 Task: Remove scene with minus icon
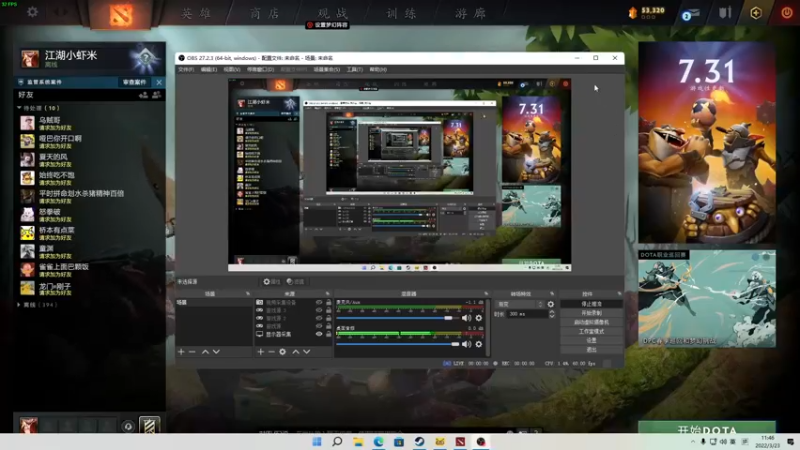click(192, 352)
